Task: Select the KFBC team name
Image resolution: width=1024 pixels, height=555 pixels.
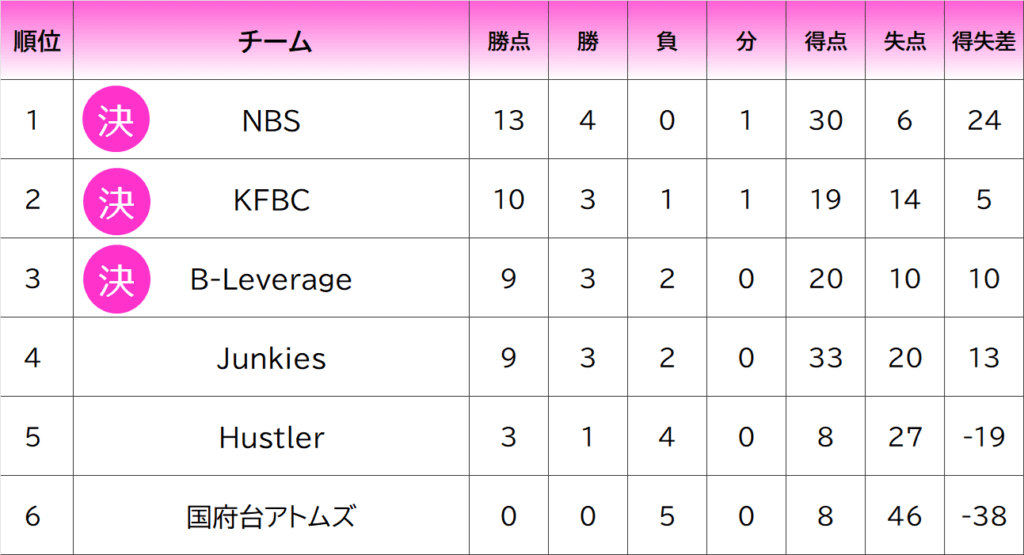Action: coord(271,200)
